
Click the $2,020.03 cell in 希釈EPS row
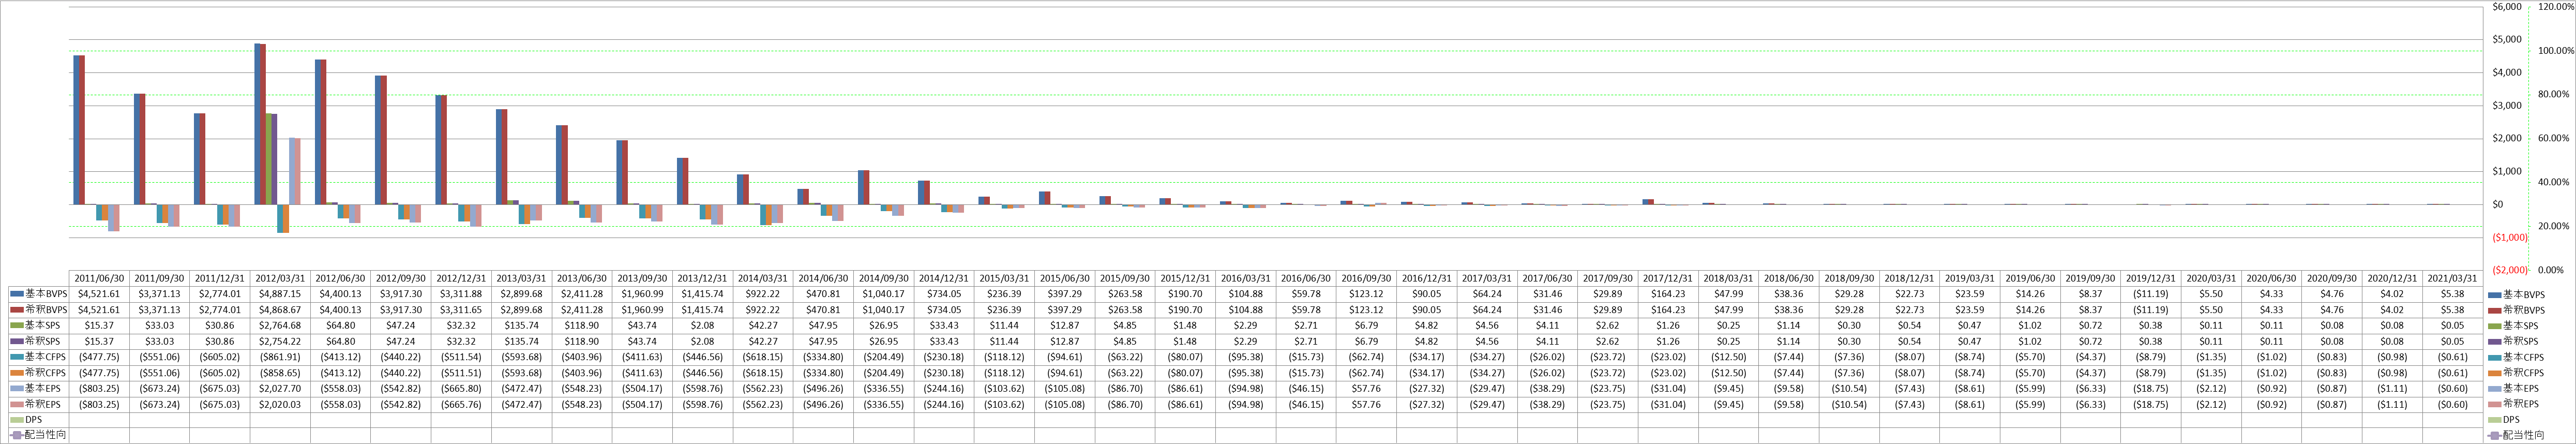pos(280,404)
